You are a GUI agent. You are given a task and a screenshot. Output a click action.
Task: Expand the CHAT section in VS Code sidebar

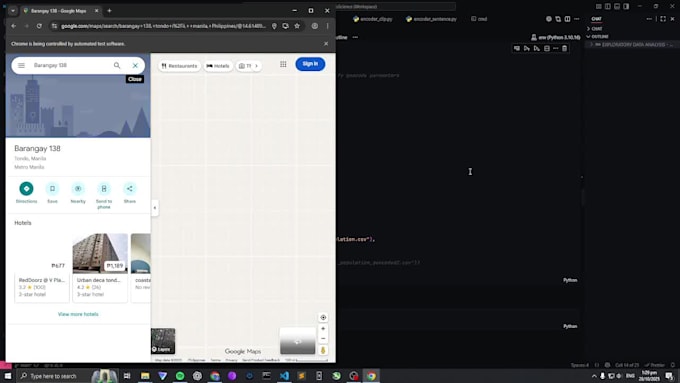coord(595,29)
